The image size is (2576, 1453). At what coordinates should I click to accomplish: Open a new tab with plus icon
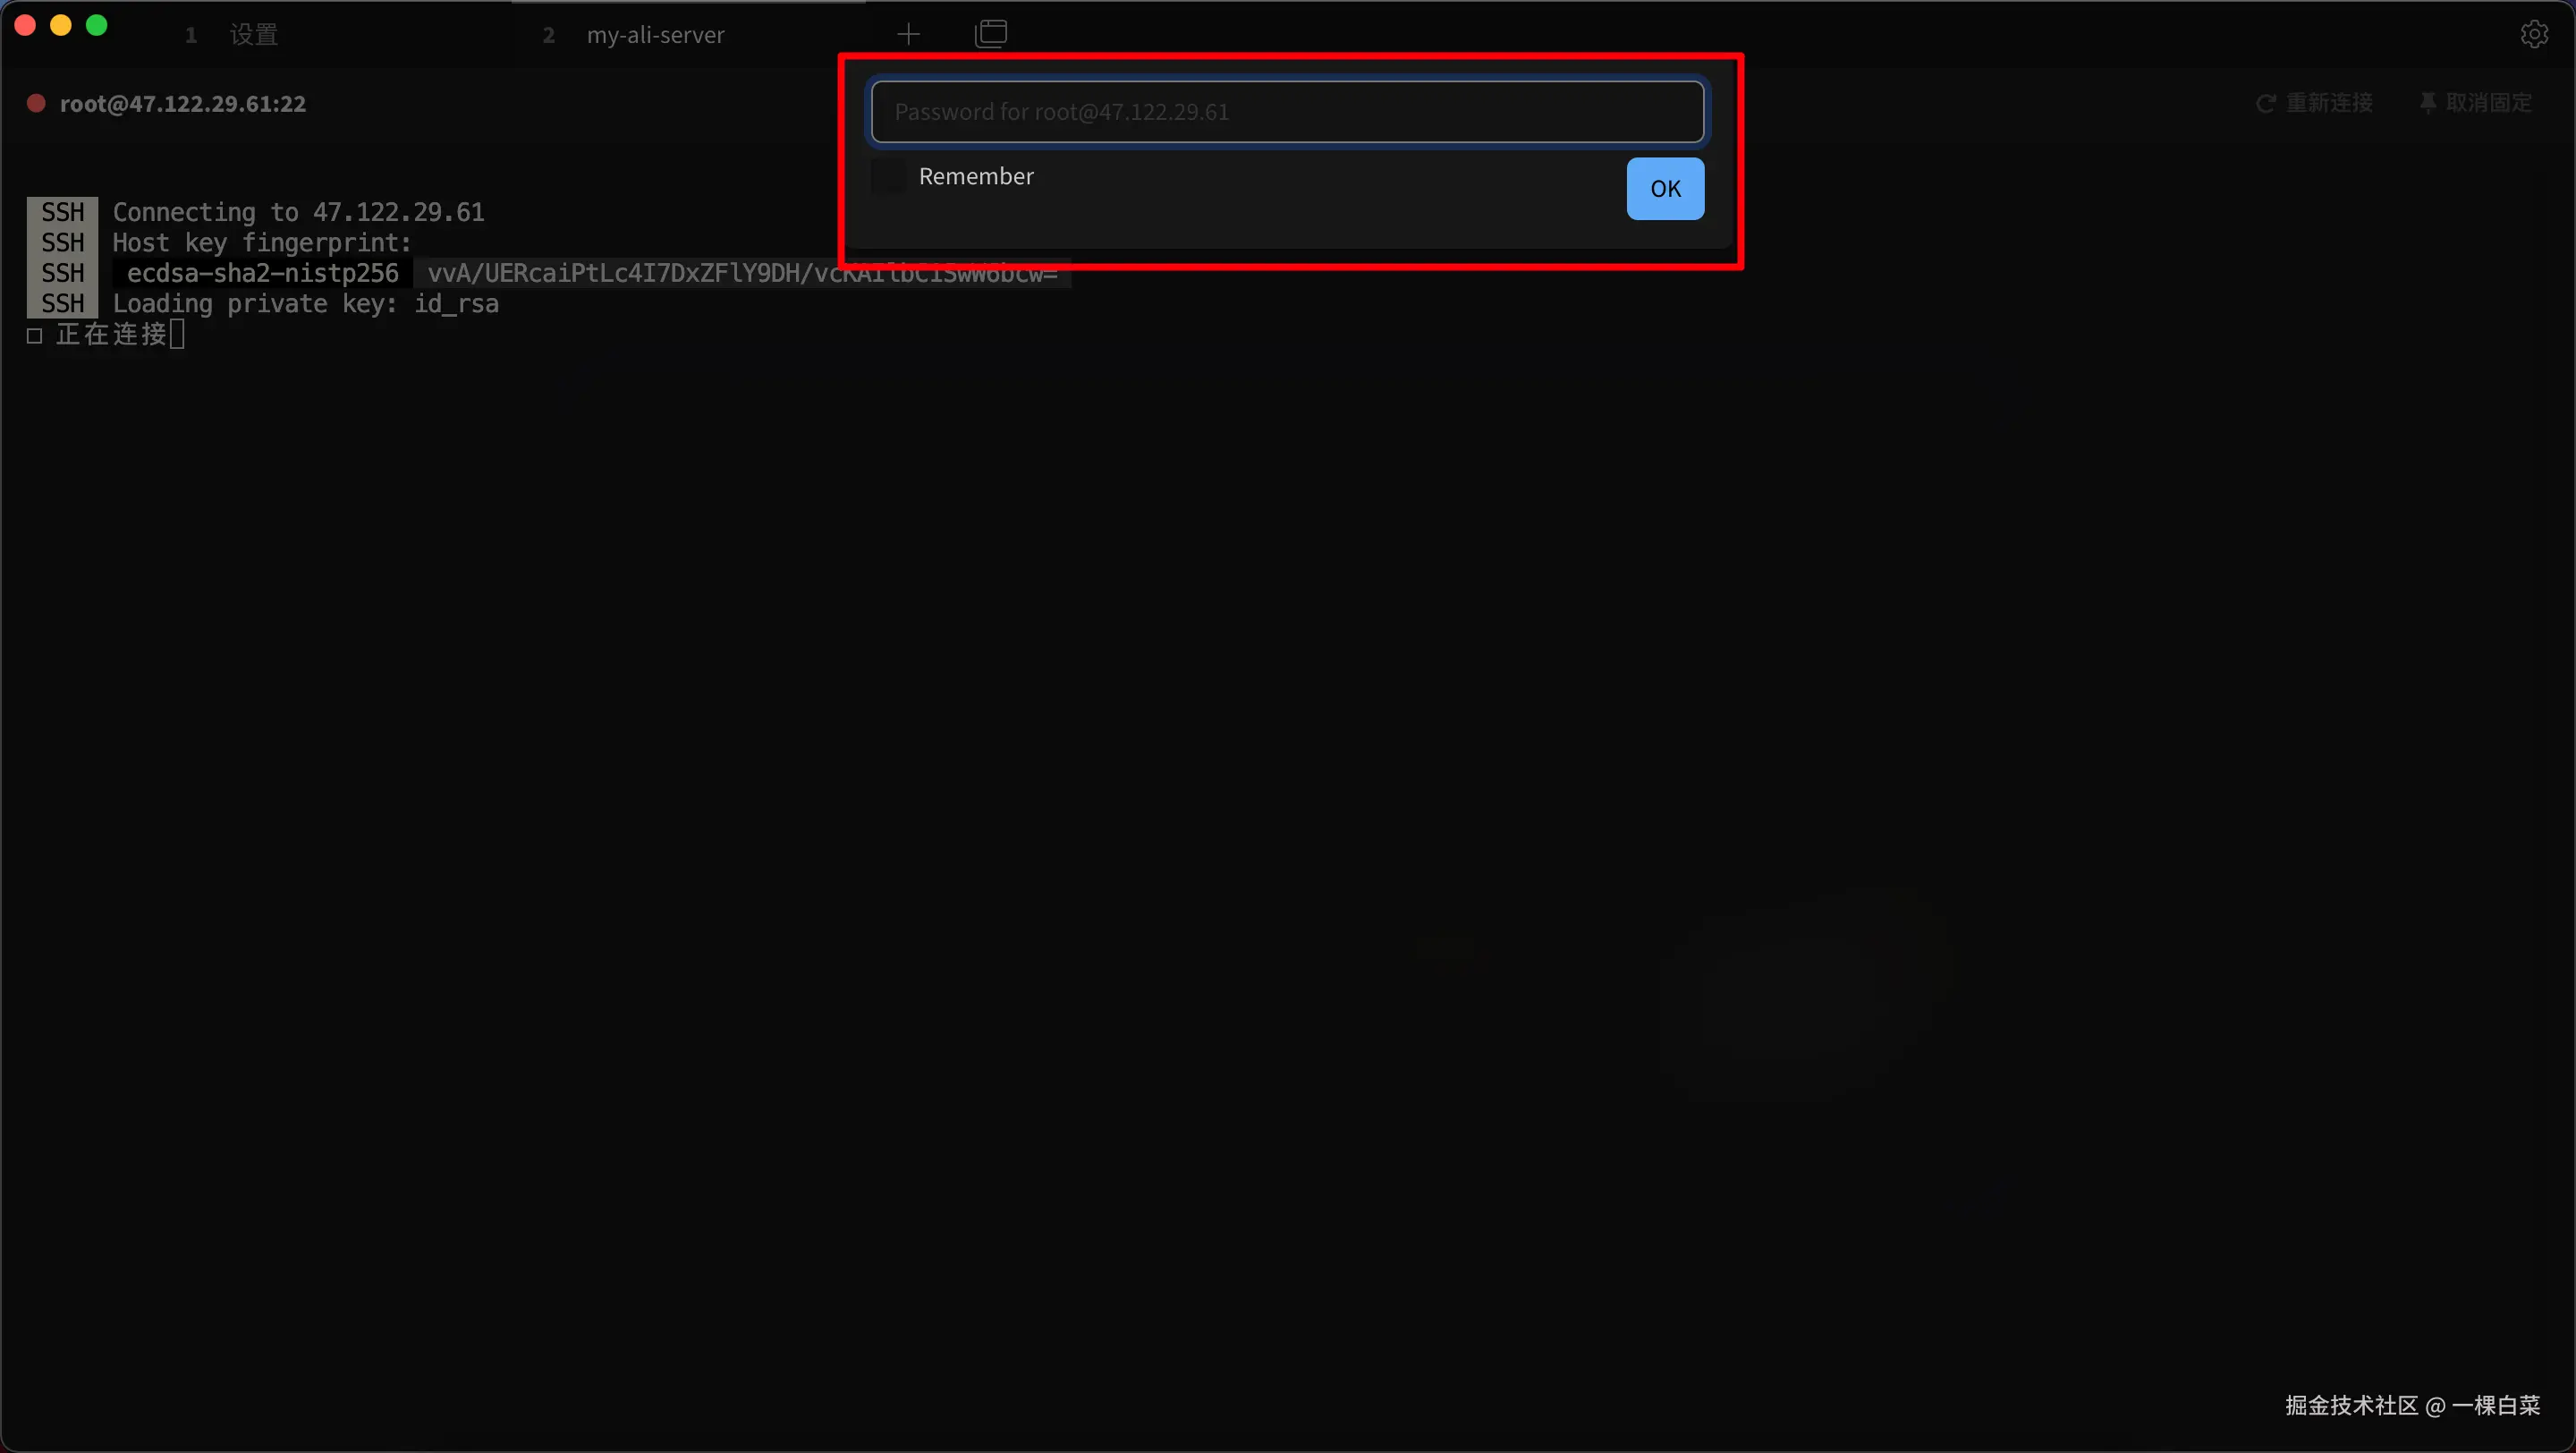908,35
